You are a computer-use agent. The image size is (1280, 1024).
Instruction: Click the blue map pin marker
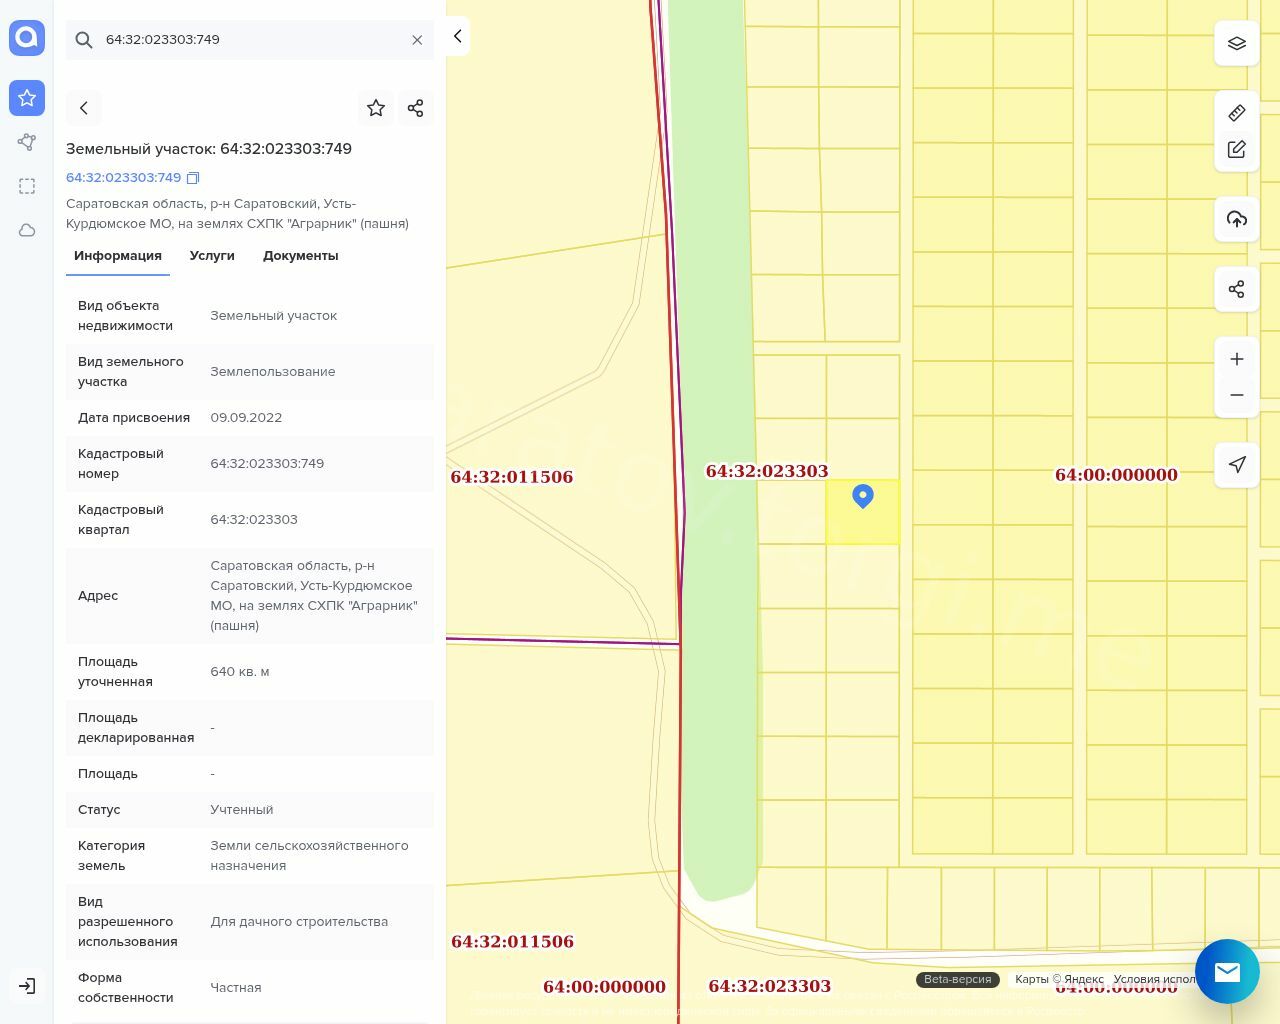(x=862, y=496)
